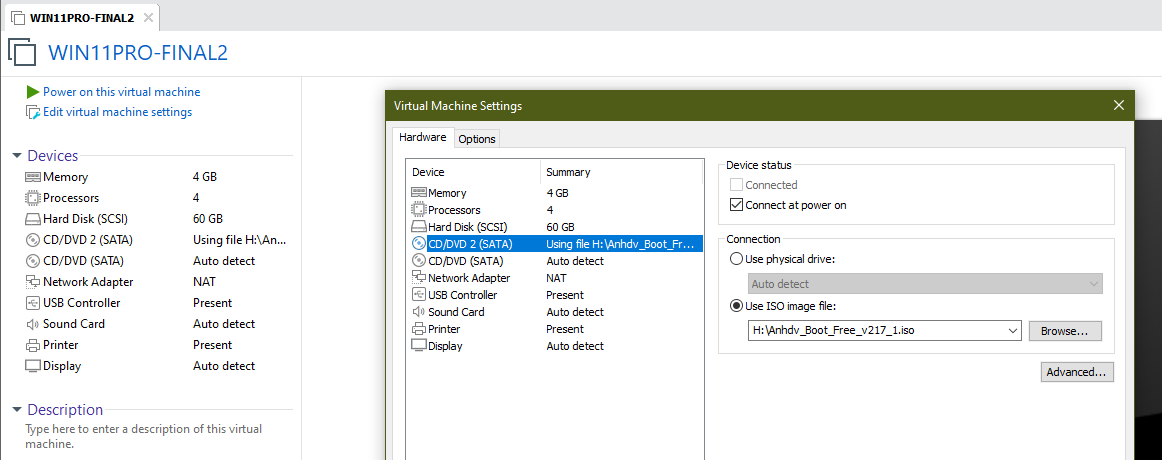Screen dimensions: 1162x460
Task: Click the large VM icon beside WIN11PRO-FINAL2 title
Action: click(x=21, y=52)
